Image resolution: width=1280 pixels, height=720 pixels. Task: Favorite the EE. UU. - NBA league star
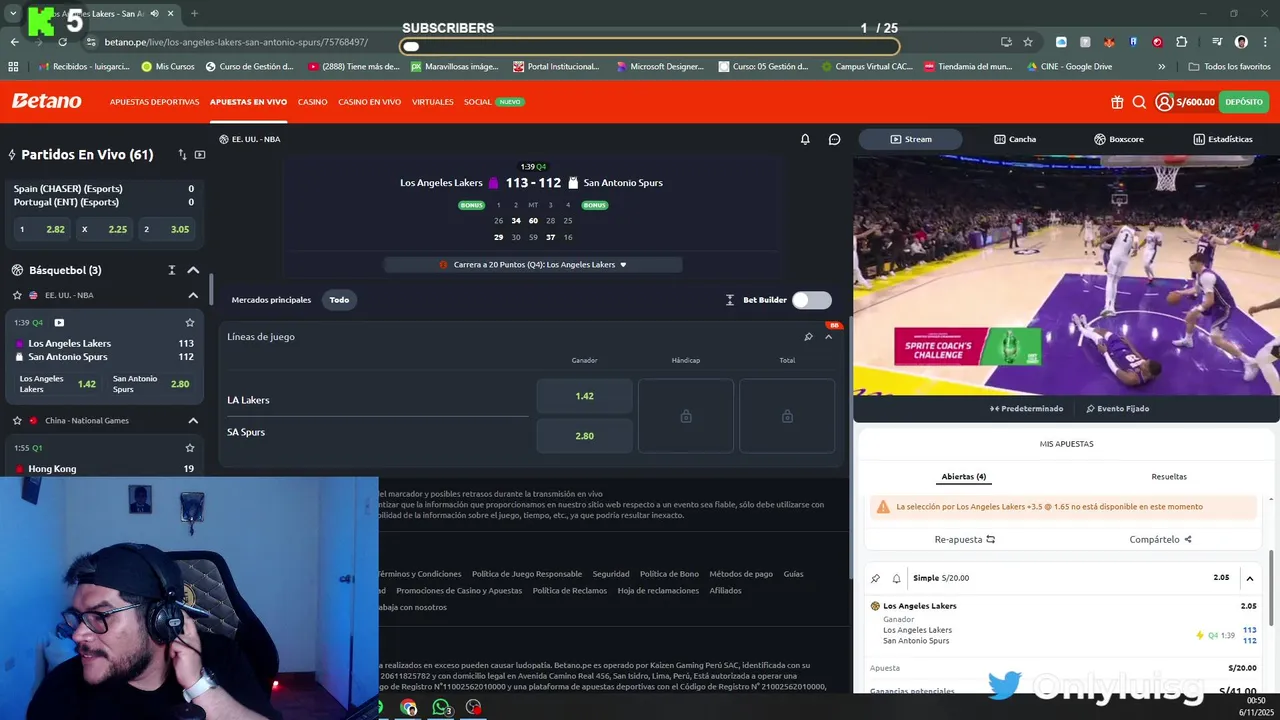point(17,295)
